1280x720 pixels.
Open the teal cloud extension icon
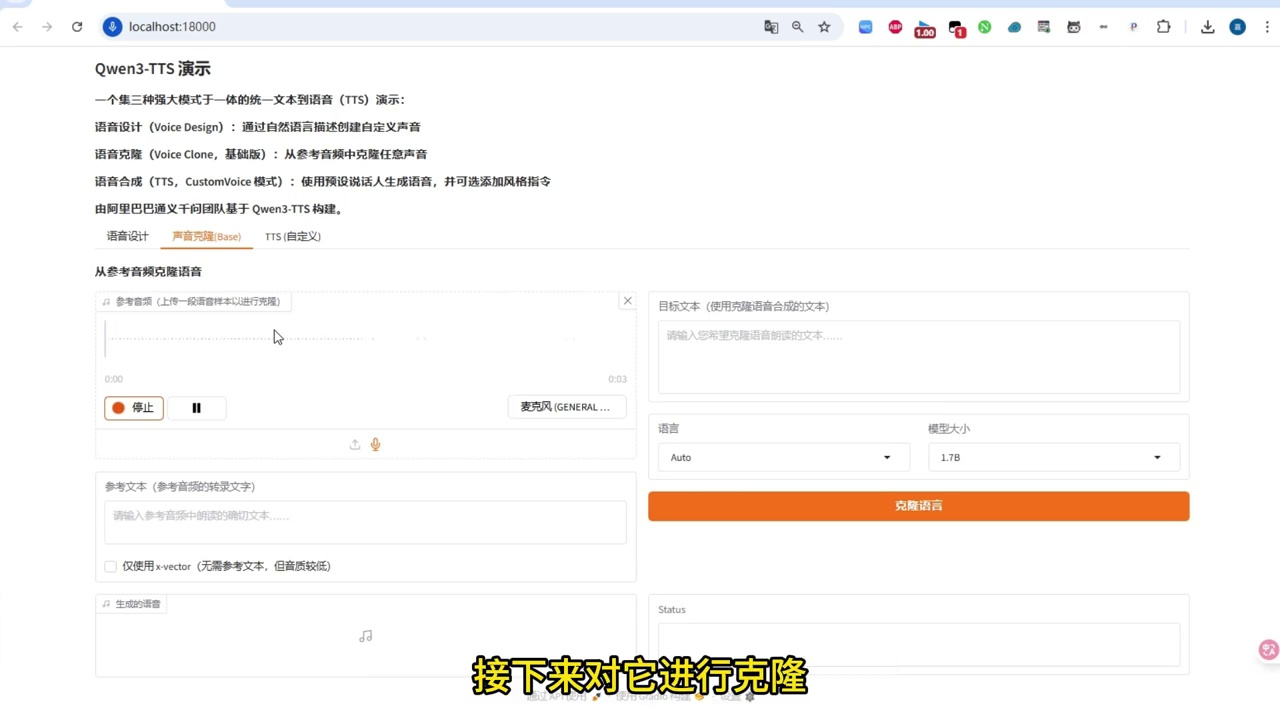(1014, 27)
